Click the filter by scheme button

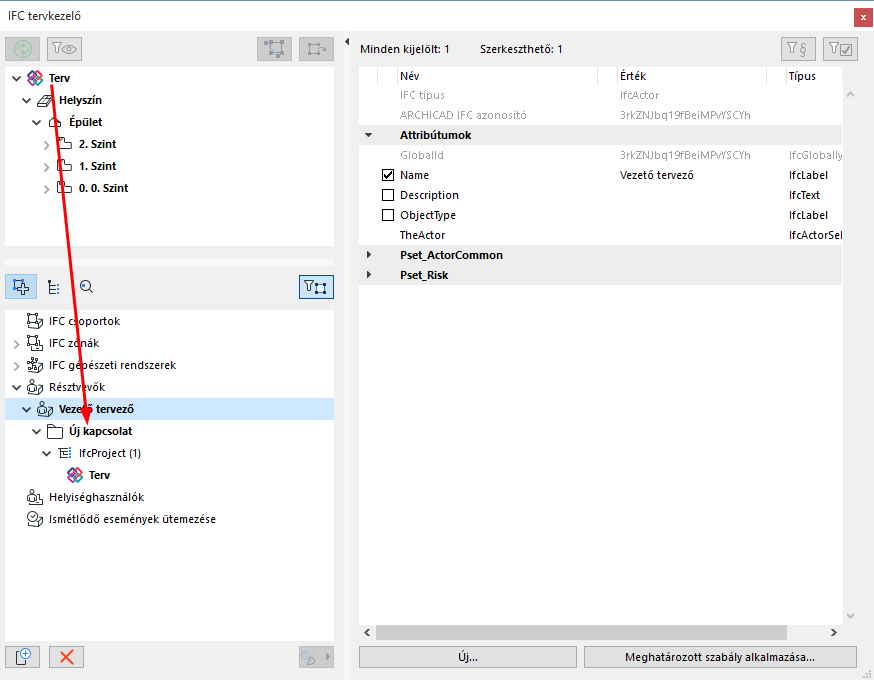click(798, 49)
